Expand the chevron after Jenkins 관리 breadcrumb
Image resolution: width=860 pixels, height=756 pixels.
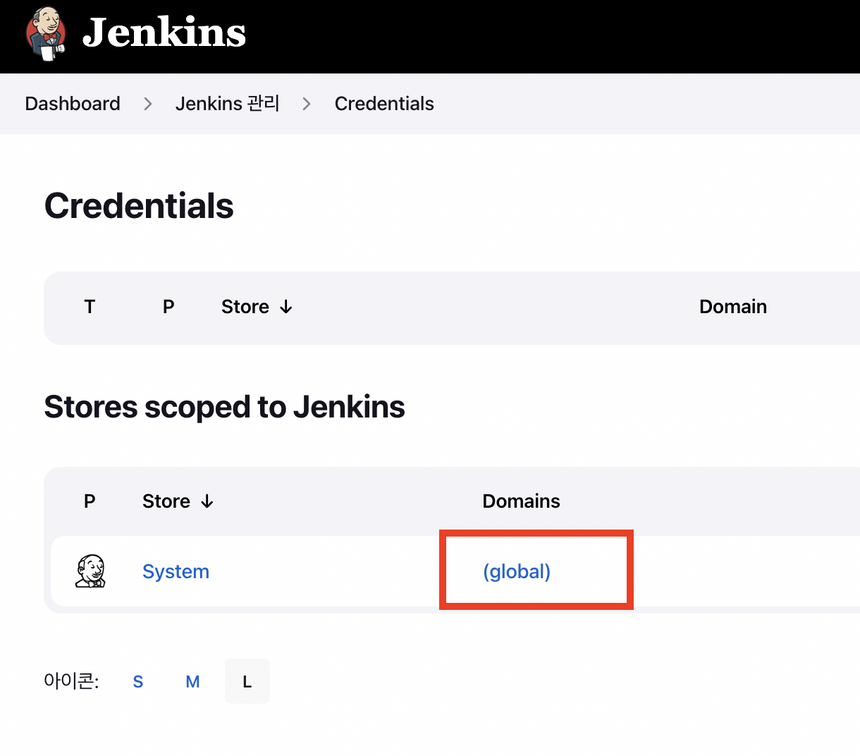pos(307,104)
